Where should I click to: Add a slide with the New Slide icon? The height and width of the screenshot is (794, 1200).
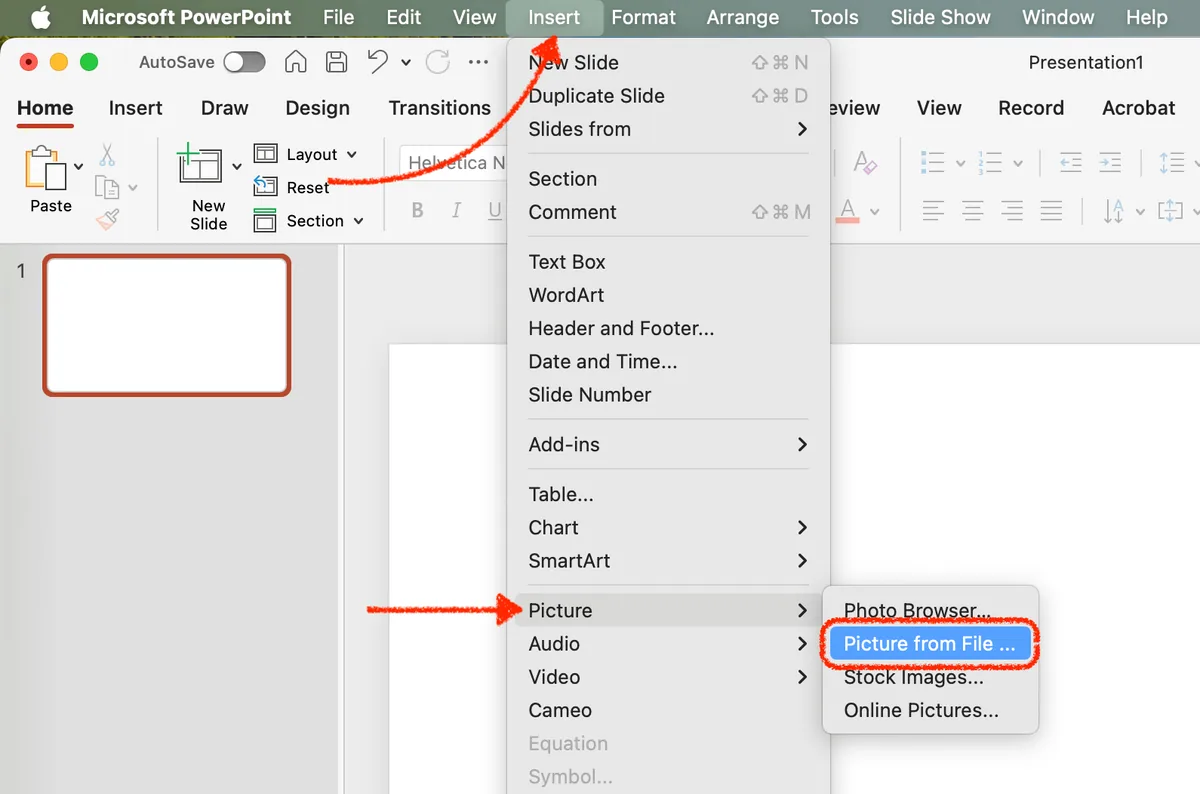[200, 164]
